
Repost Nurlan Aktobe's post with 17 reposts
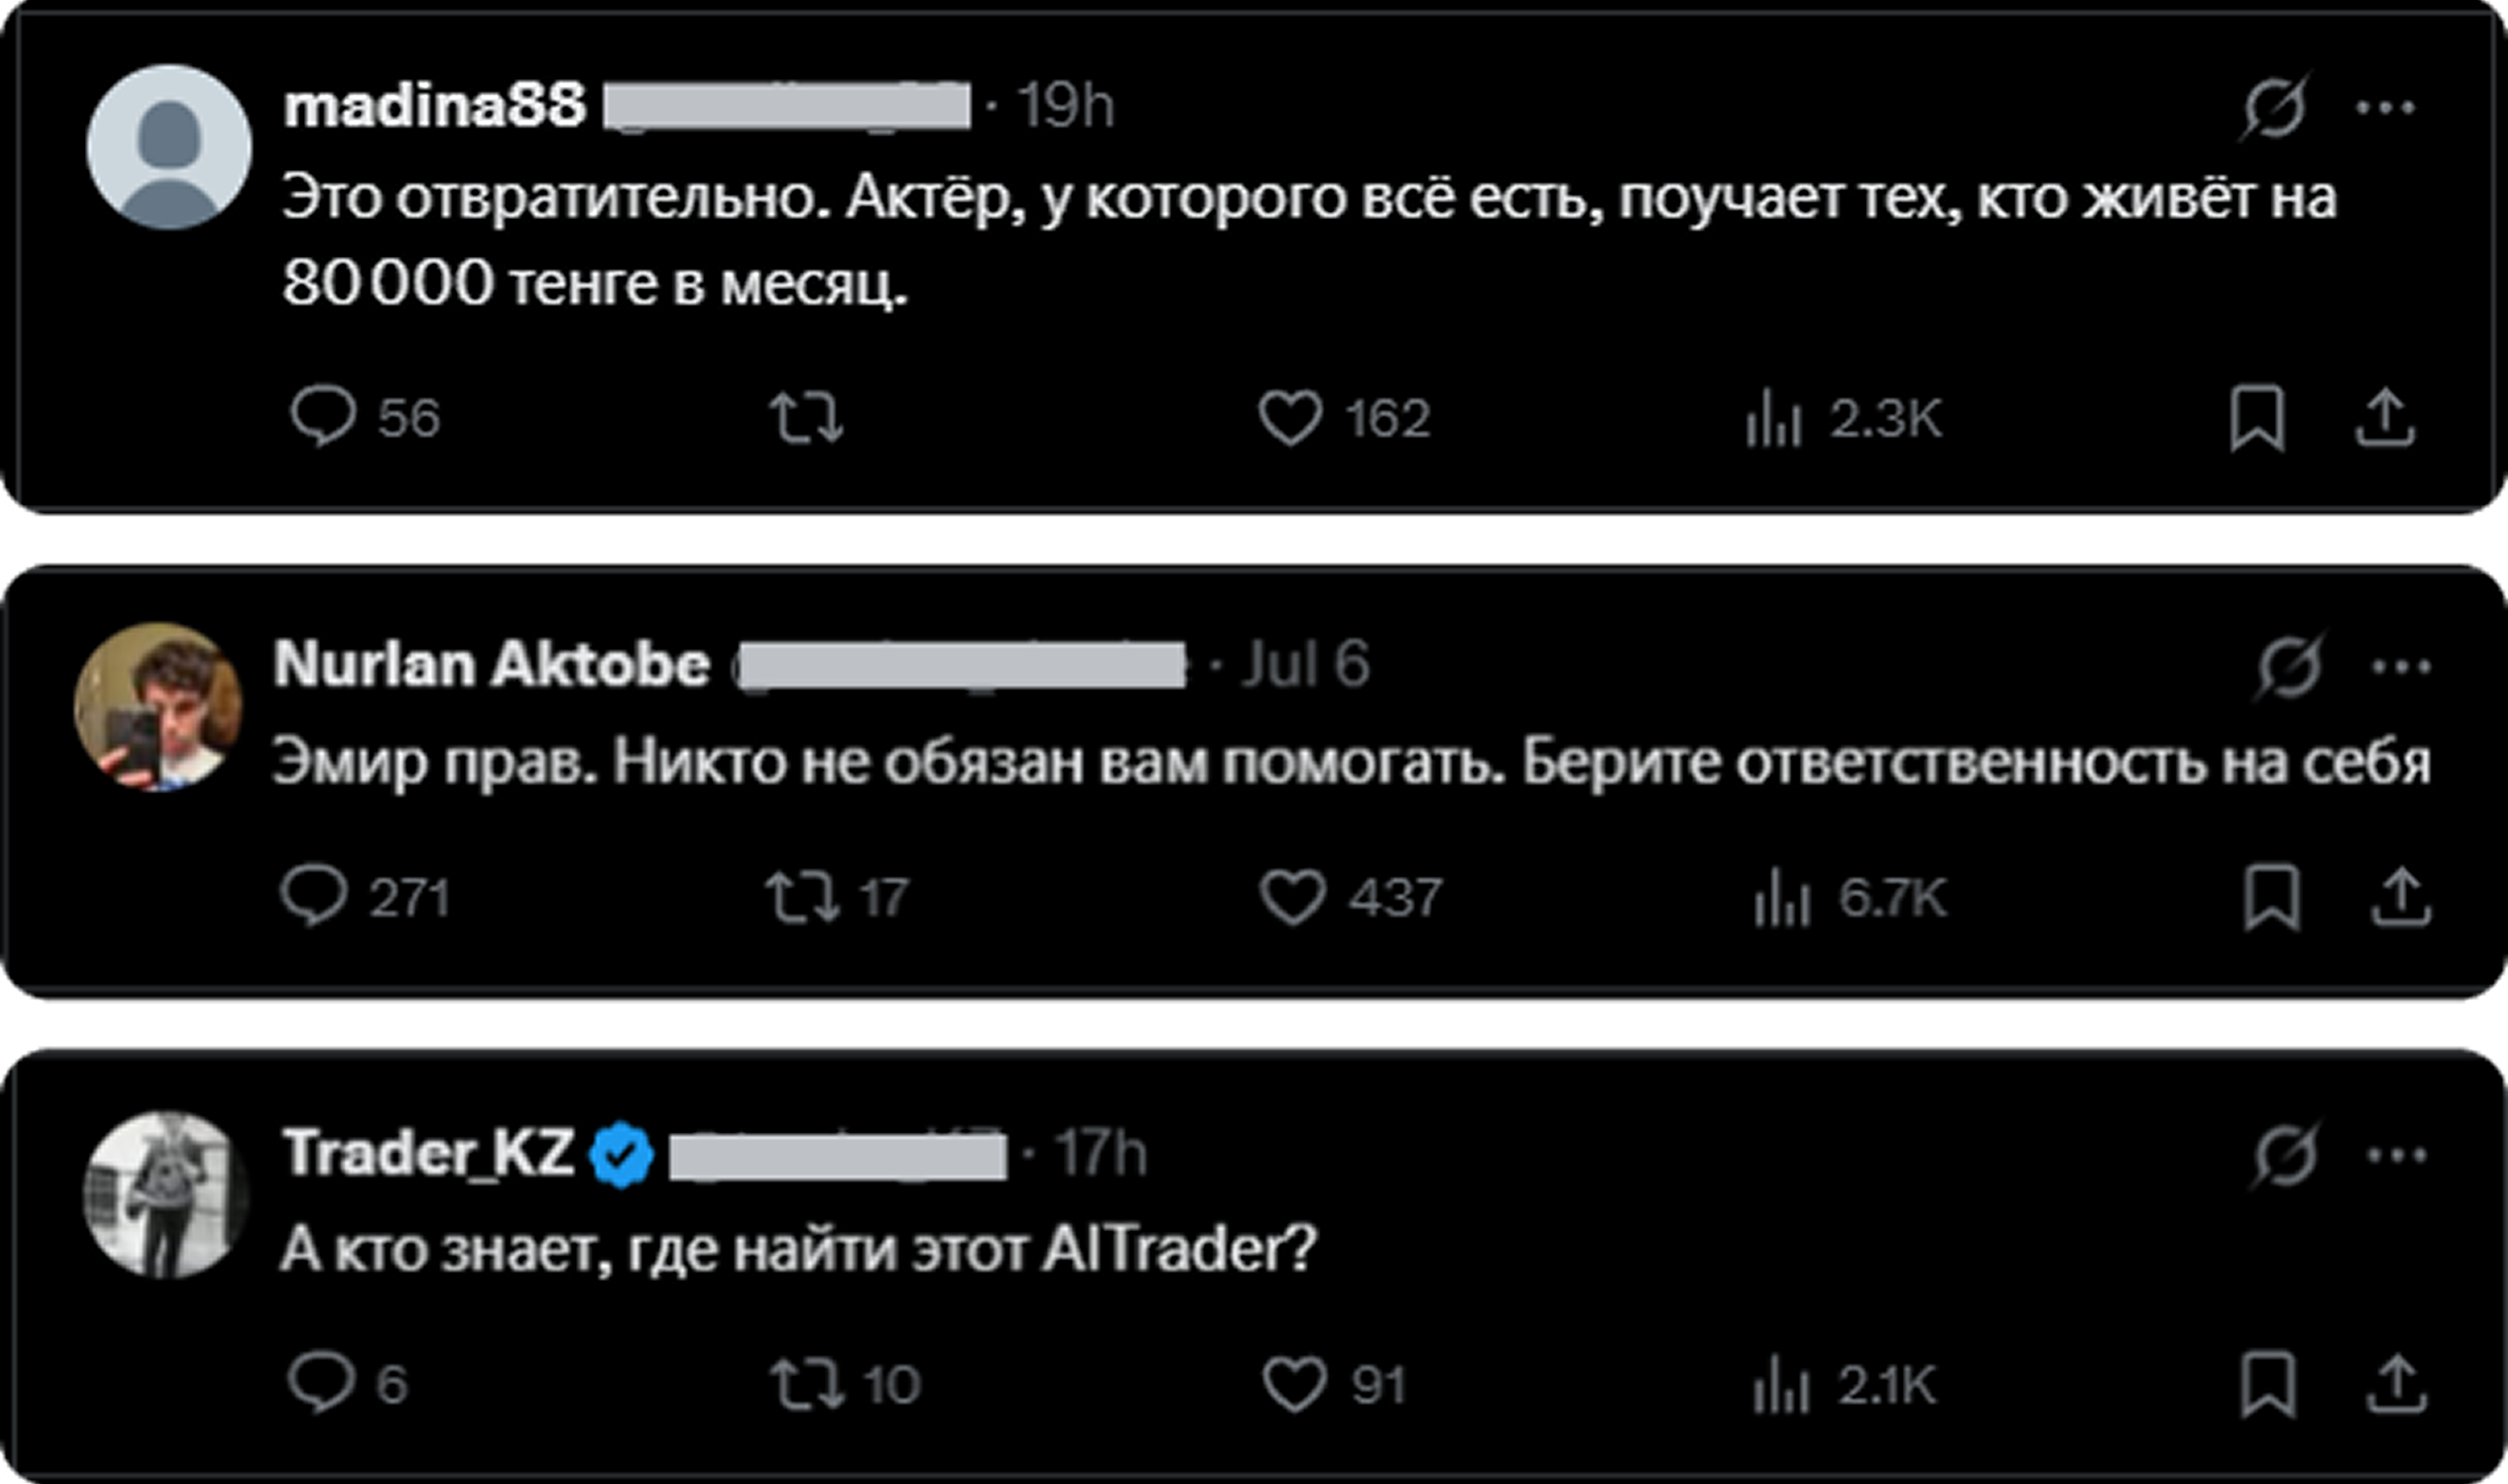pyautogui.click(x=802, y=896)
